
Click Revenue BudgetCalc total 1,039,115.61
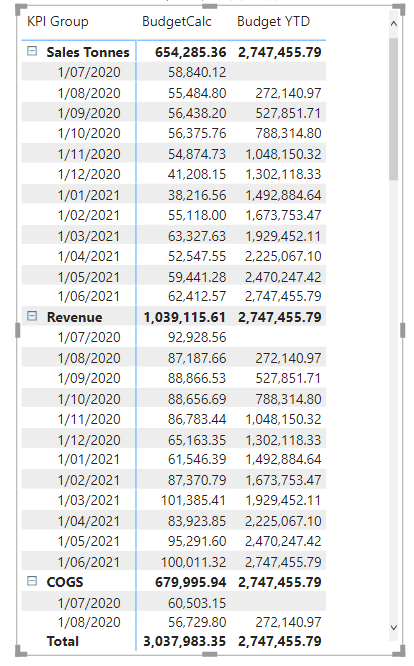point(185,317)
